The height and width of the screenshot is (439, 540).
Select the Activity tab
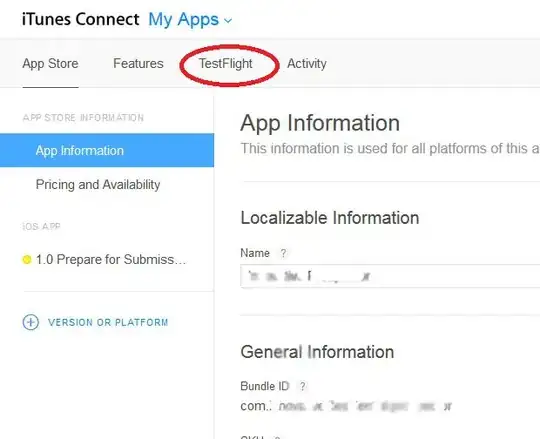[x=307, y=64]
